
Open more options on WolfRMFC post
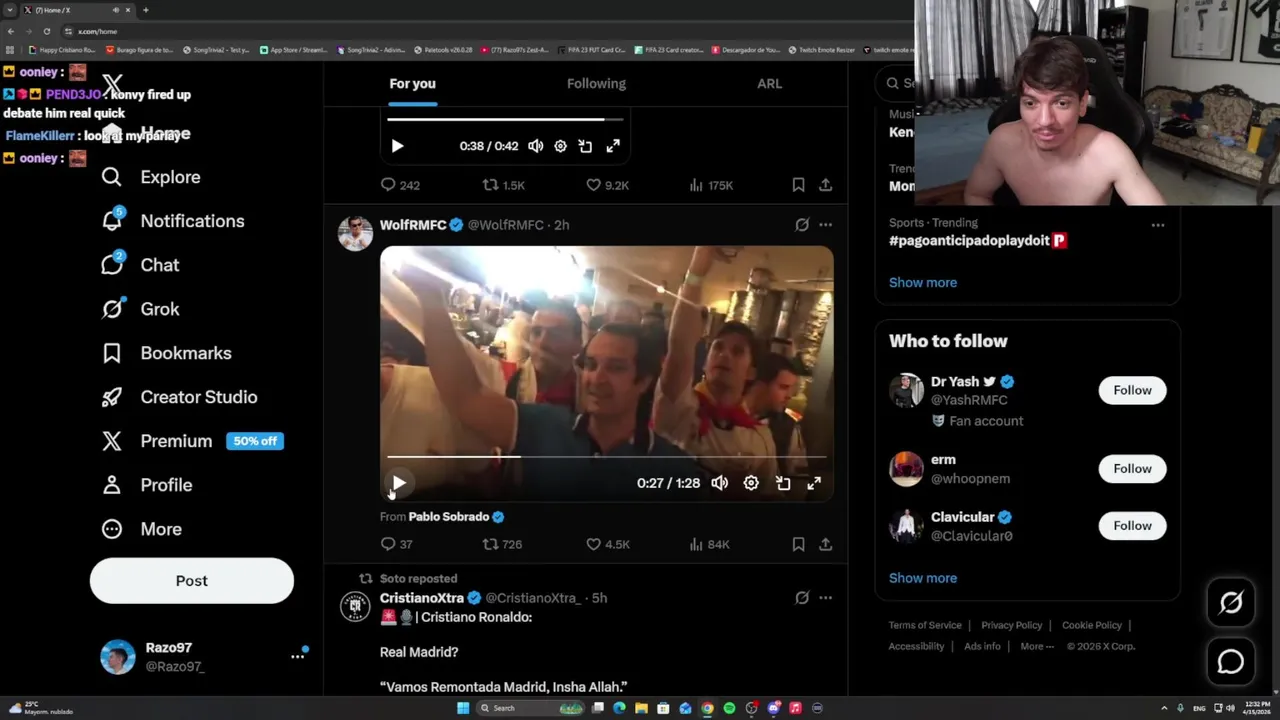825,225
